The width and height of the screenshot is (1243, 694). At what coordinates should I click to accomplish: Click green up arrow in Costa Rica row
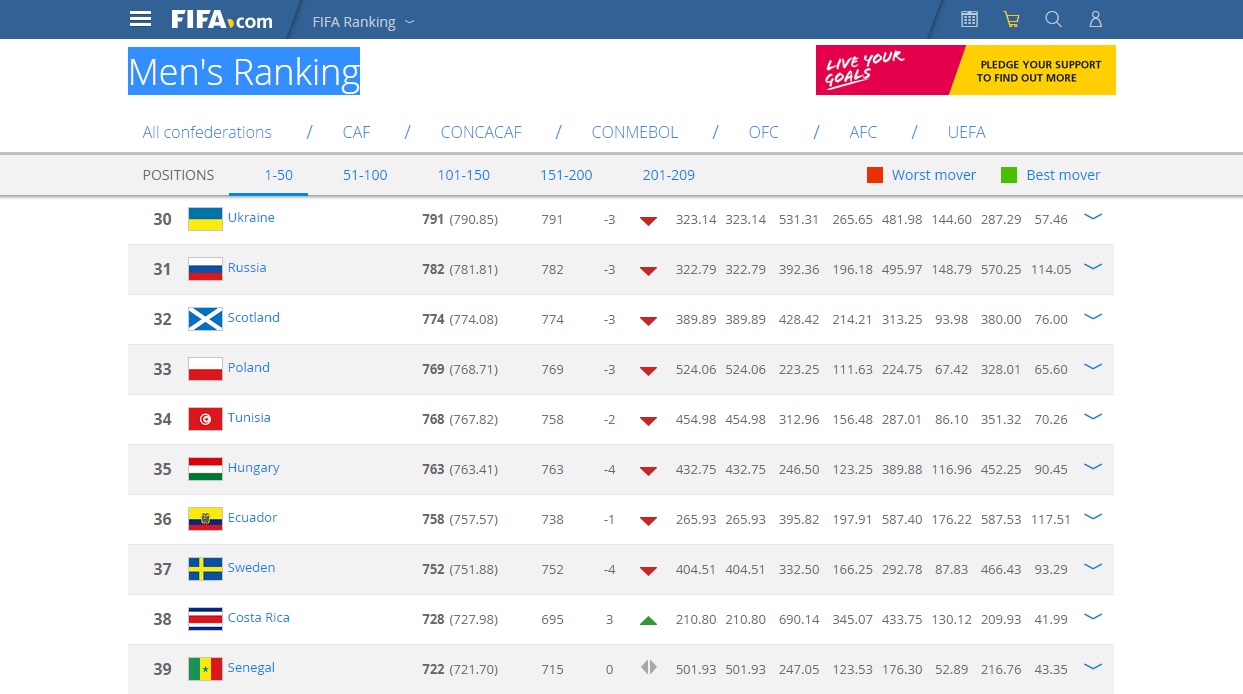click(648, 620)
